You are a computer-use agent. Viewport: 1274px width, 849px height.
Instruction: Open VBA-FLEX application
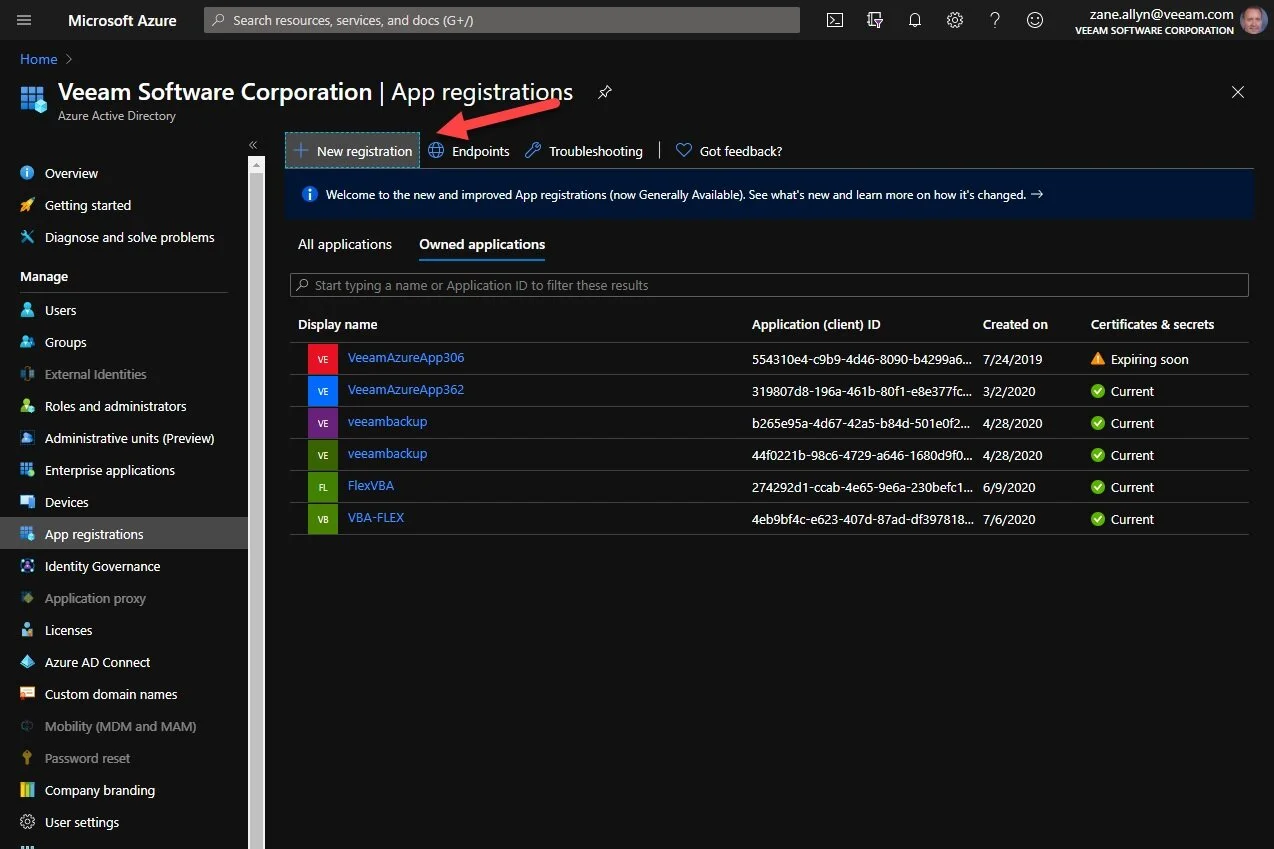click(376, 518)
